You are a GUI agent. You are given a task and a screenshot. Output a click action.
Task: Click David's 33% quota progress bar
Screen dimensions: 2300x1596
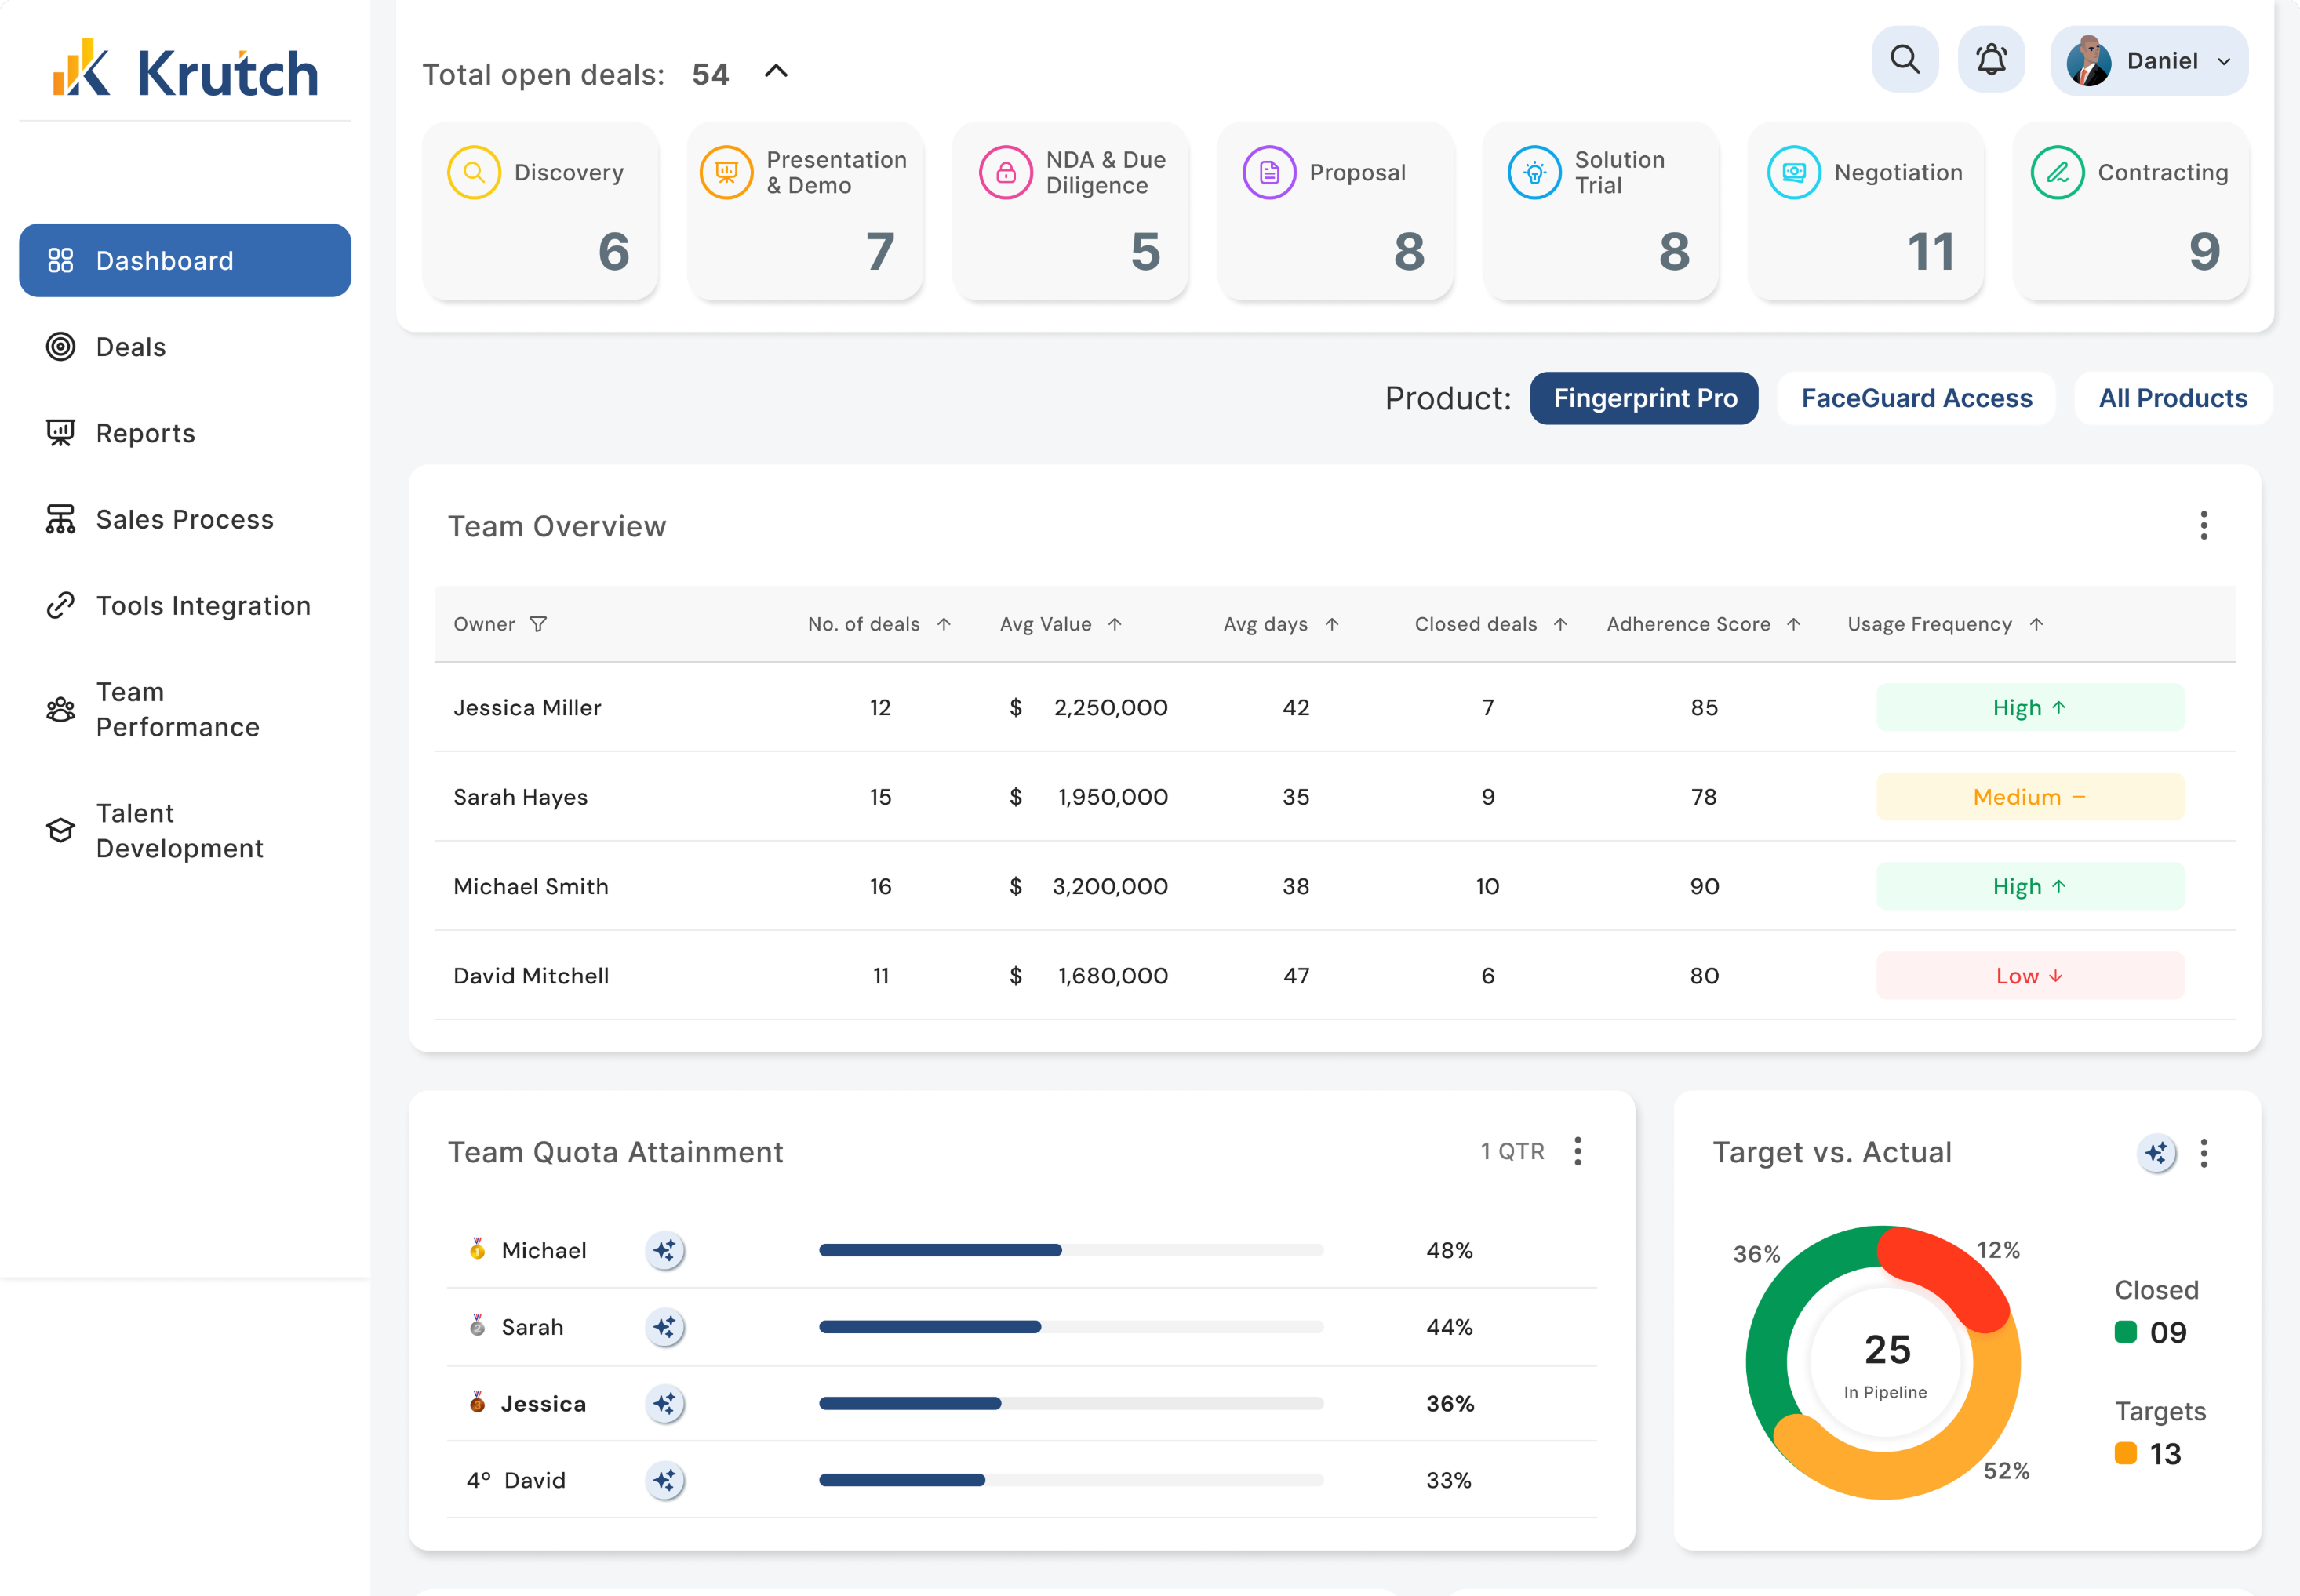point(1071,1480)
